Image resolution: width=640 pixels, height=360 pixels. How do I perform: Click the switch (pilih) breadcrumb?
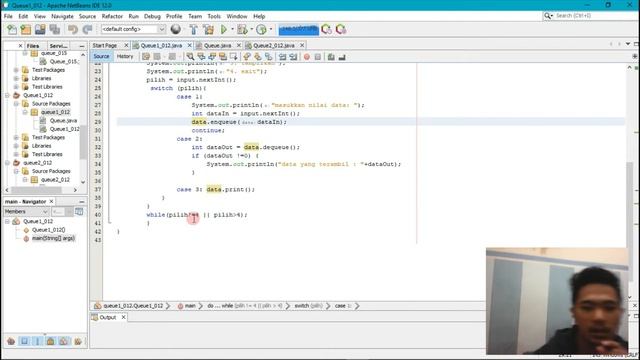coord(308,306)
